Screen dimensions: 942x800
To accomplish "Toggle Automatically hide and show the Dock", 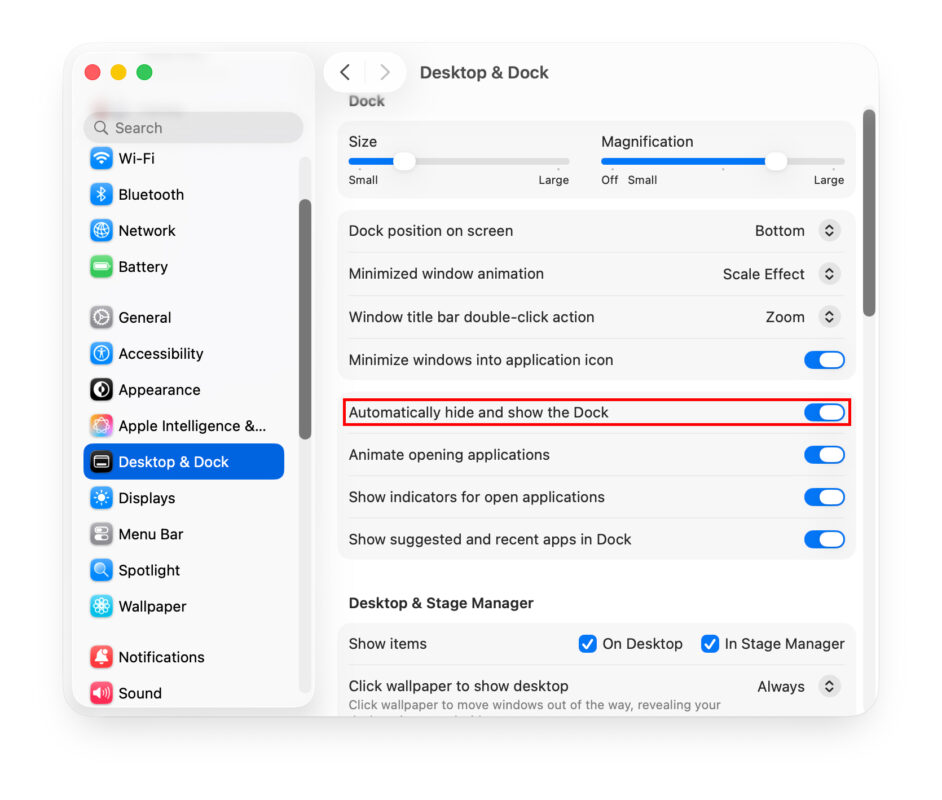I will 824,413.
